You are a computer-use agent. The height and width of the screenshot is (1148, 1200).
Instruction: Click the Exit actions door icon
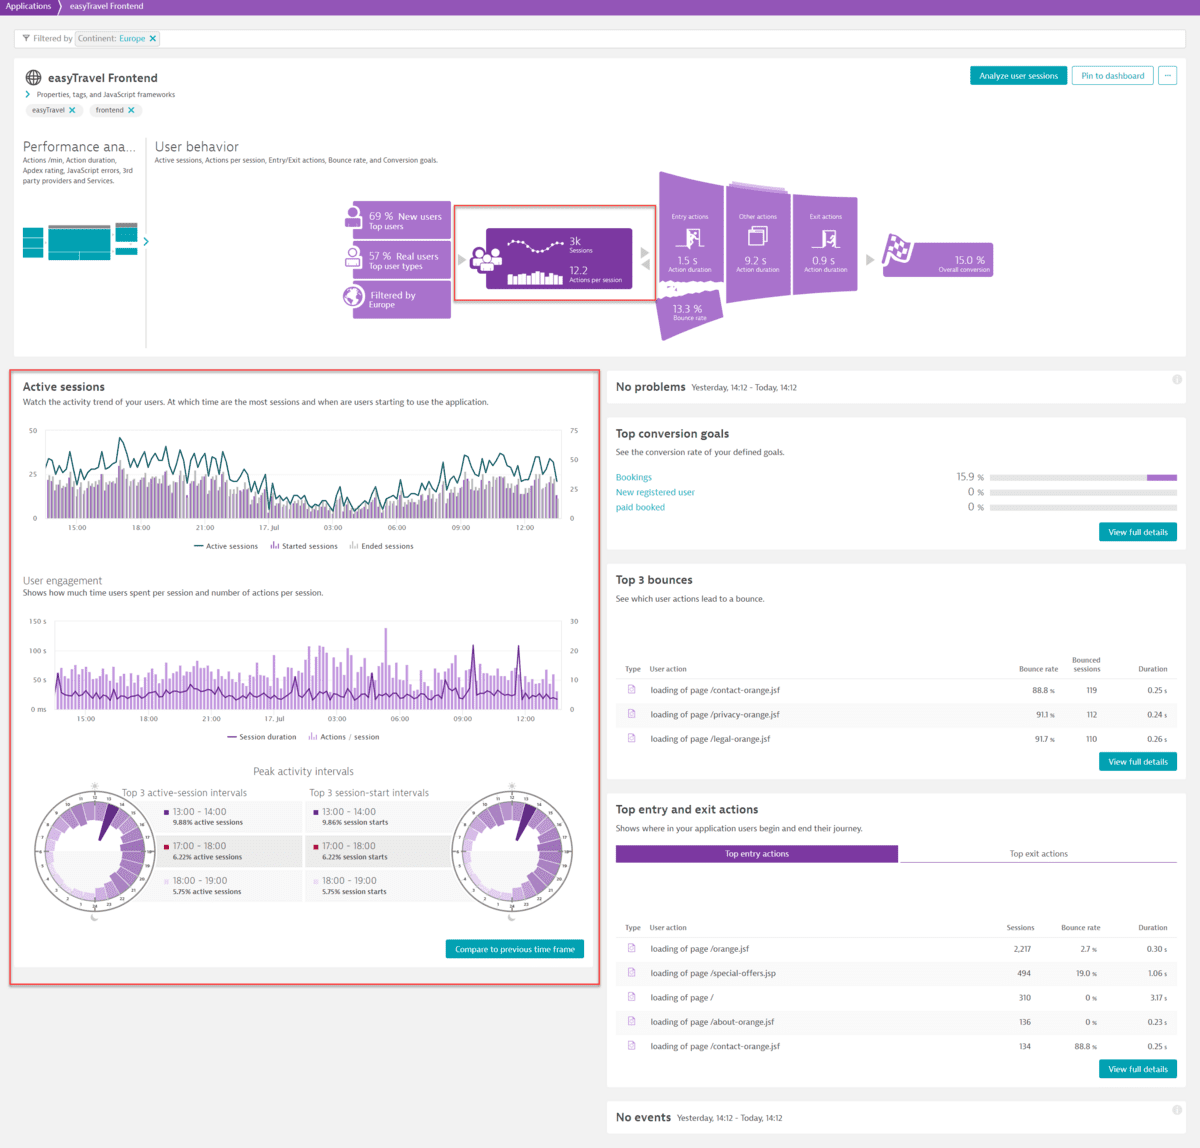(825, 237)
